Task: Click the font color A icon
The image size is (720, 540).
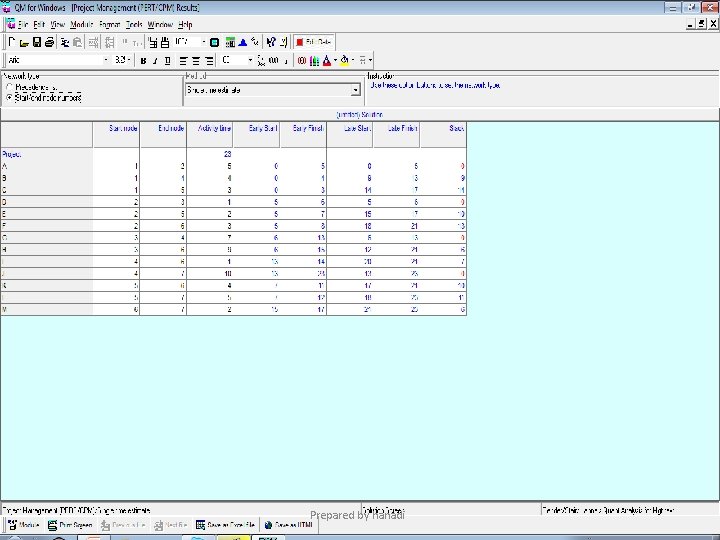Action: pos(326,60)
